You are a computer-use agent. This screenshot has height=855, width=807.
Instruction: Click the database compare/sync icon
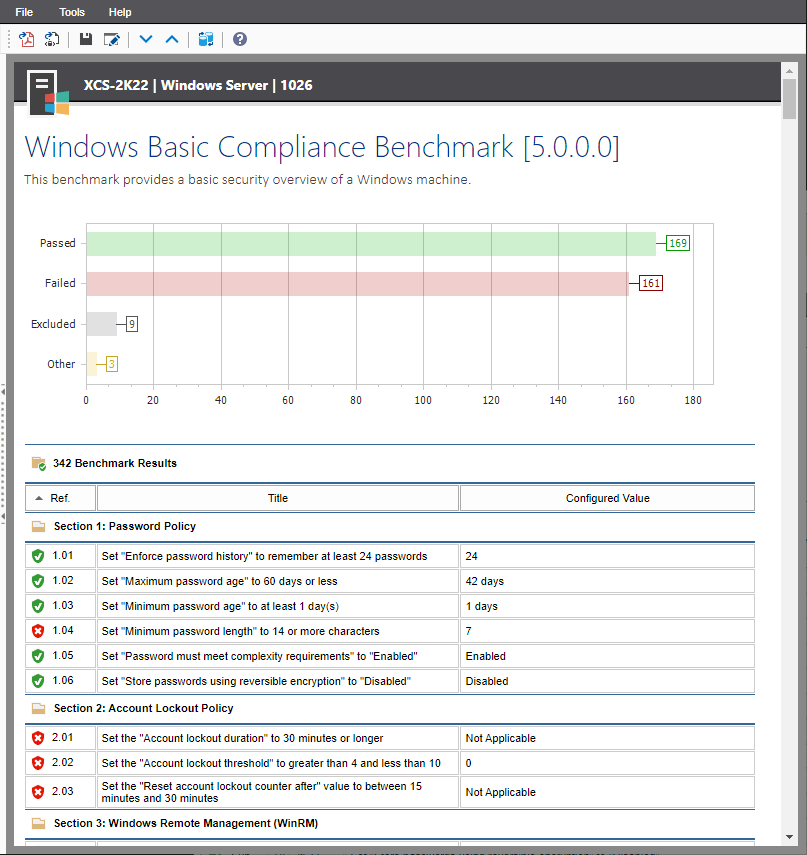coord(206,39)
